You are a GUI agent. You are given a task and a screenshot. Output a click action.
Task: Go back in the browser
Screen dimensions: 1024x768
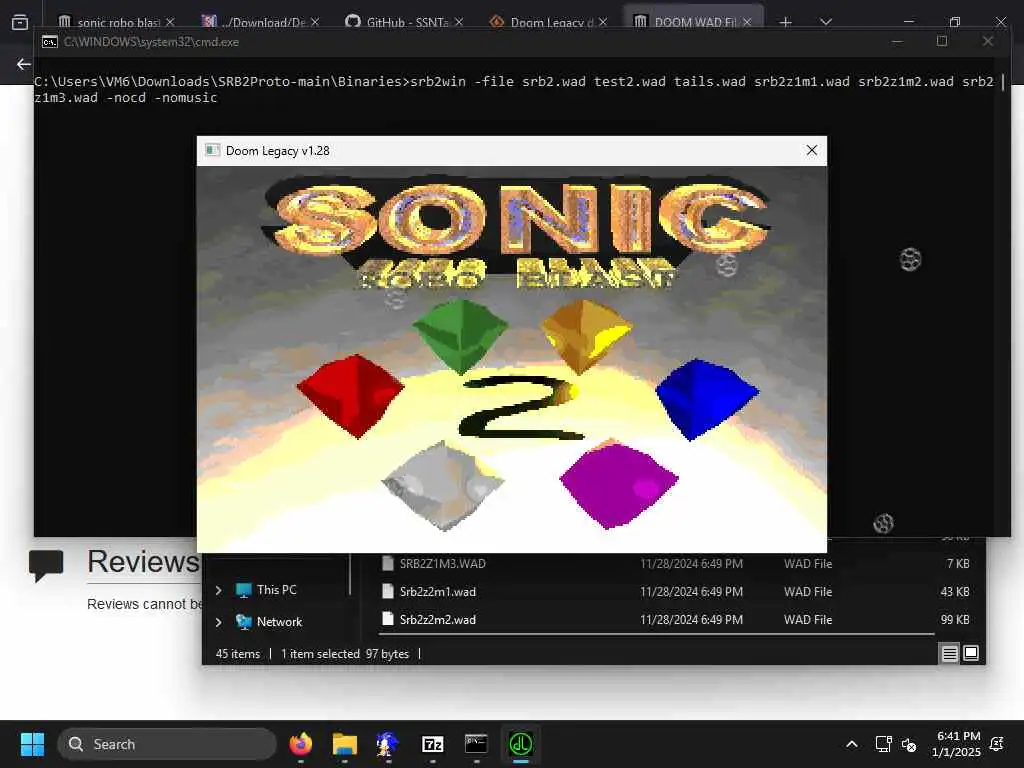click(24, 64)
